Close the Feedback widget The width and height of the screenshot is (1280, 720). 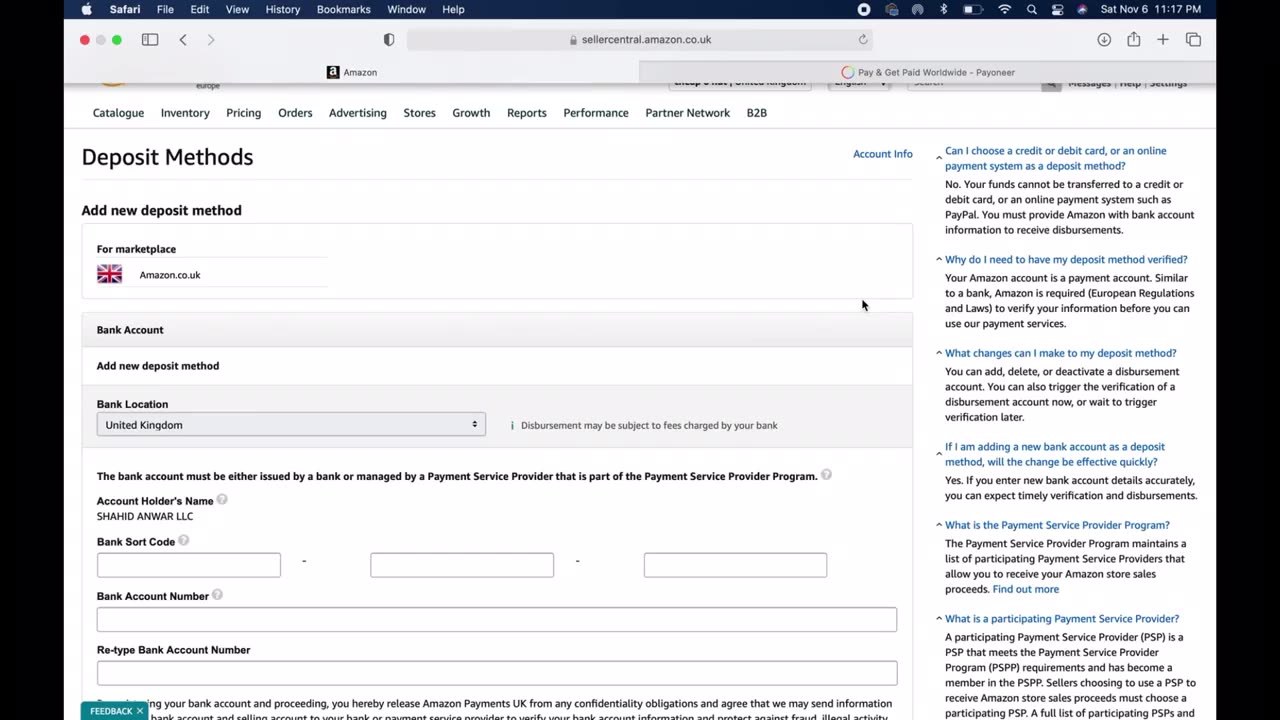pos(140,711)
